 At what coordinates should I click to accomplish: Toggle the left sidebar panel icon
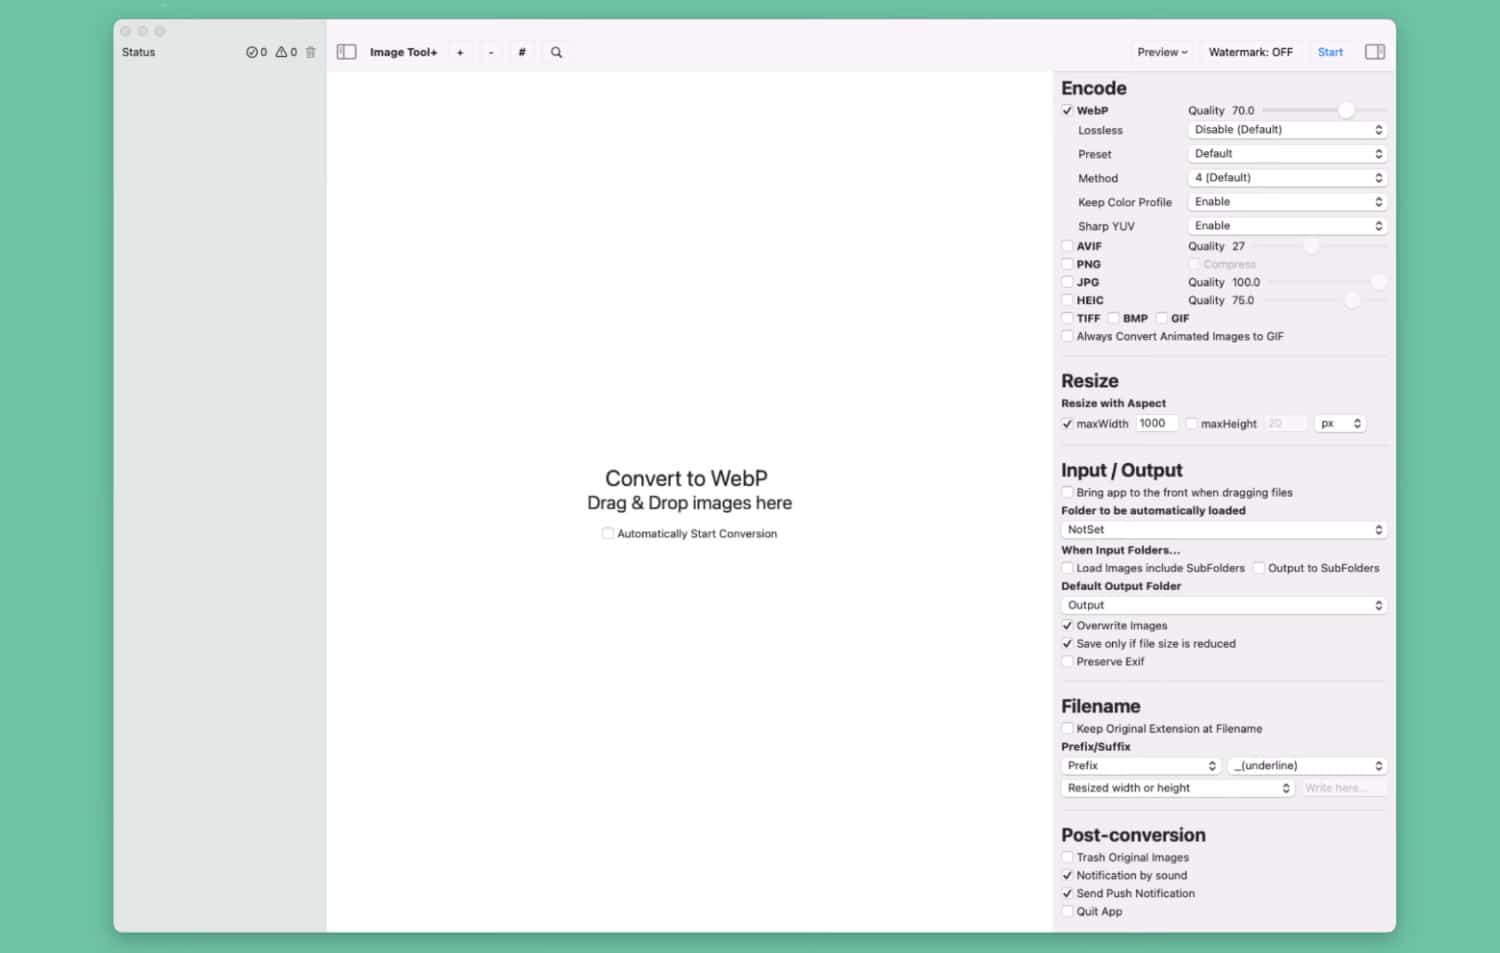pyautogui.click(x=347, y=52)
